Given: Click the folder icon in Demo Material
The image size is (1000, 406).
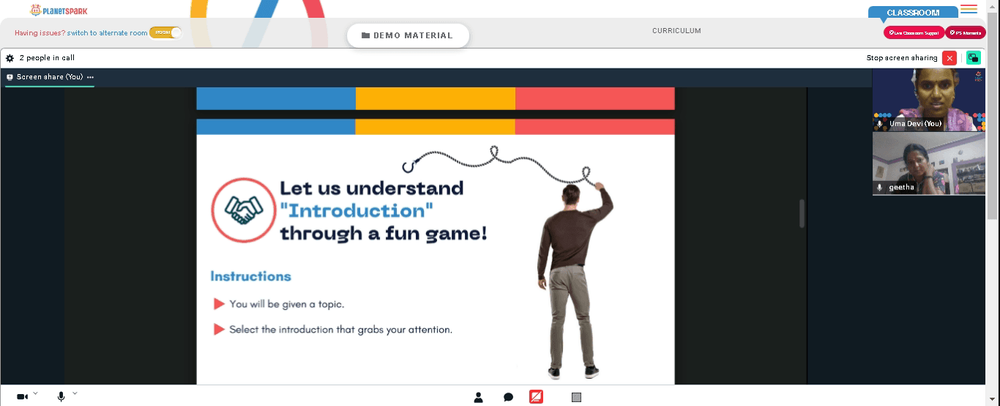Looking at the screenshot, I should click(x=365, y=36).
